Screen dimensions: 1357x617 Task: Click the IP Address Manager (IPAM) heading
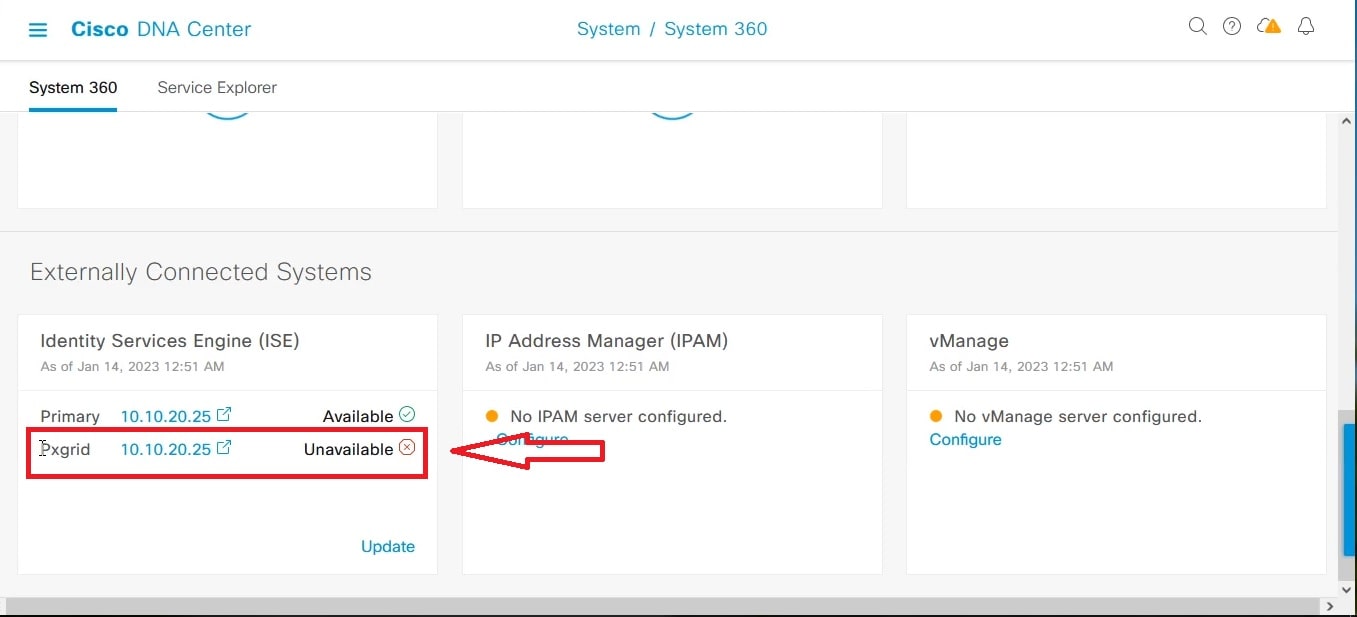[607, 341]
